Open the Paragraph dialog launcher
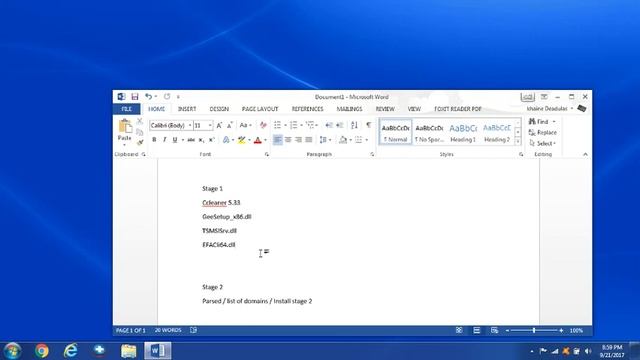Viewport: 640px width, 360px height. [x=372, y=154]
